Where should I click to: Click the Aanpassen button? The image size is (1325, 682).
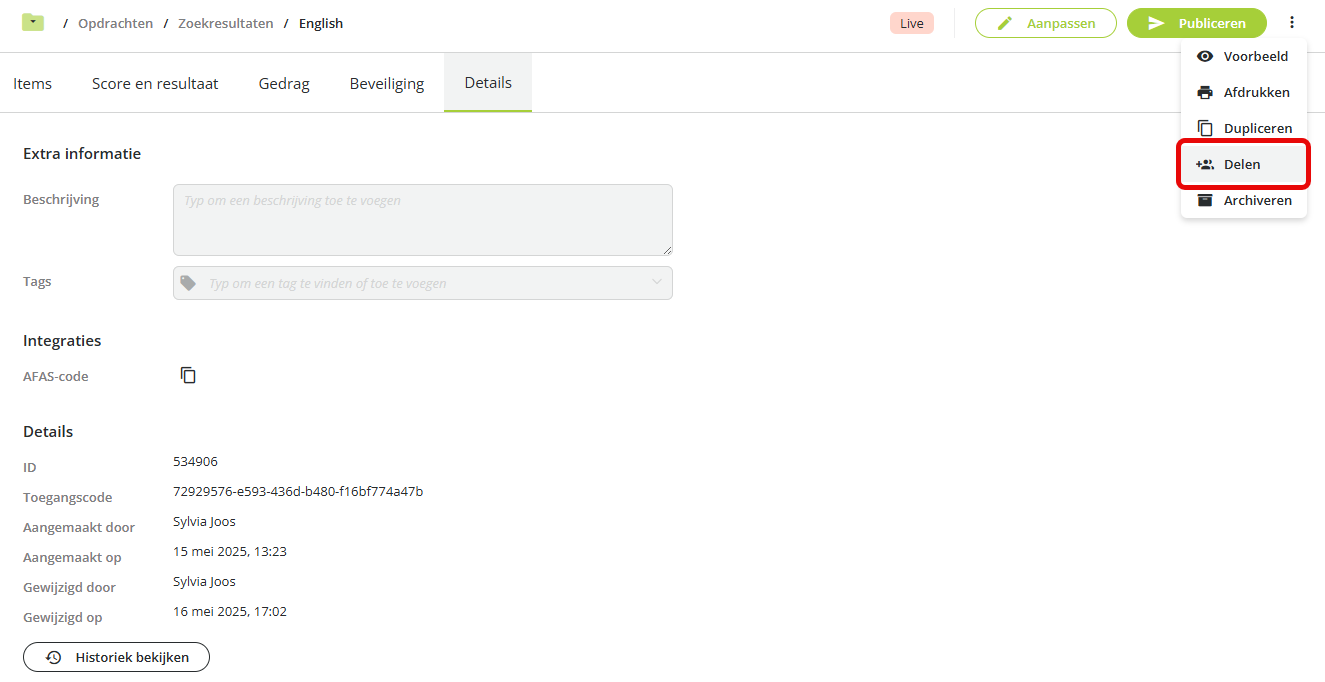point(1045,23)
